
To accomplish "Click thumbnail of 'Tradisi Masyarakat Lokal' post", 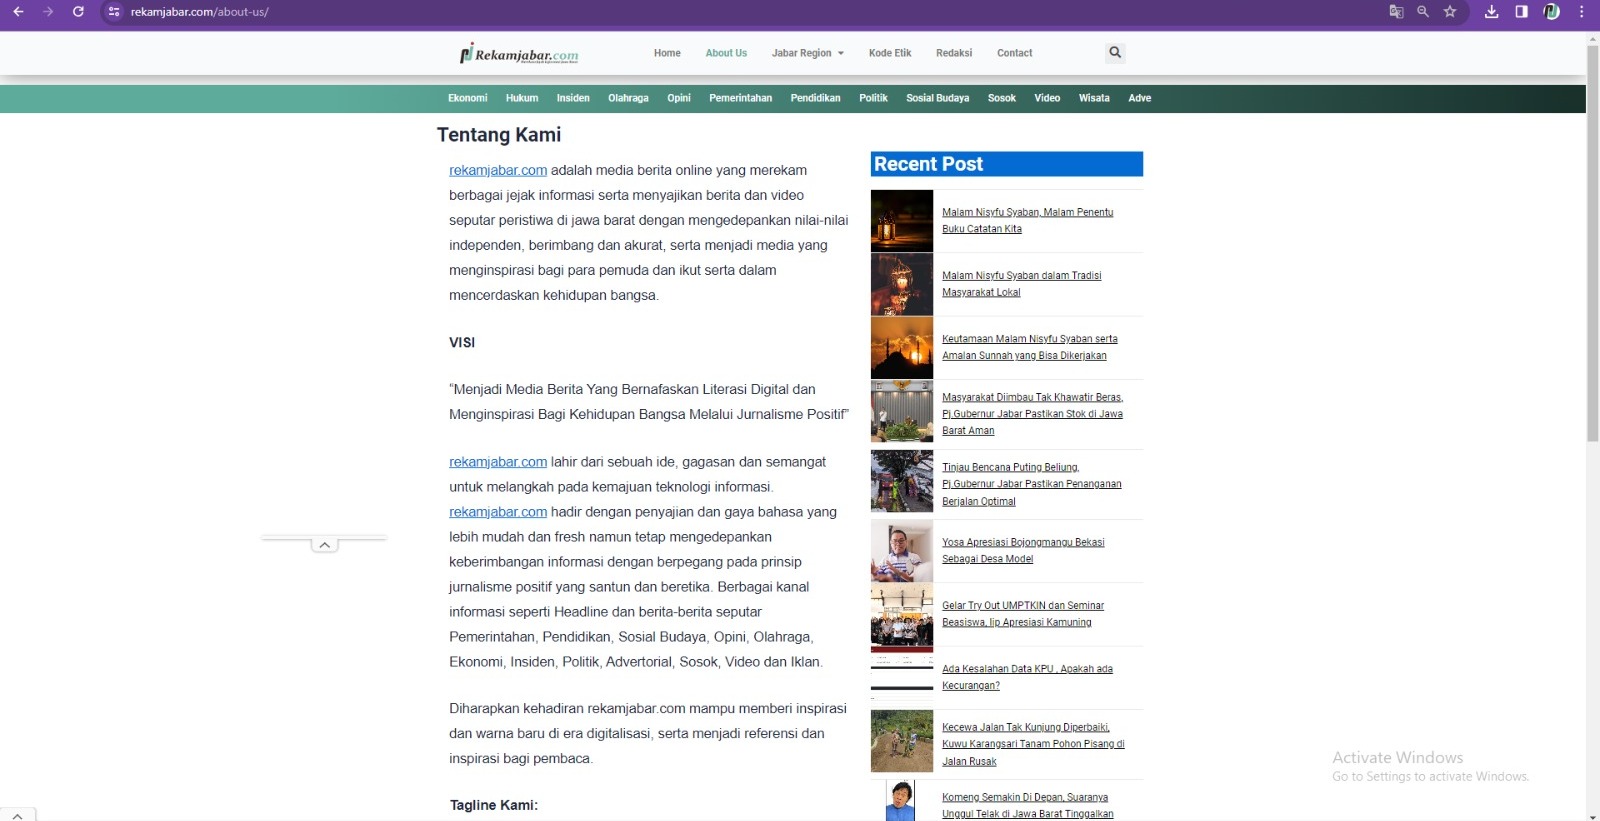I will 901,284.
